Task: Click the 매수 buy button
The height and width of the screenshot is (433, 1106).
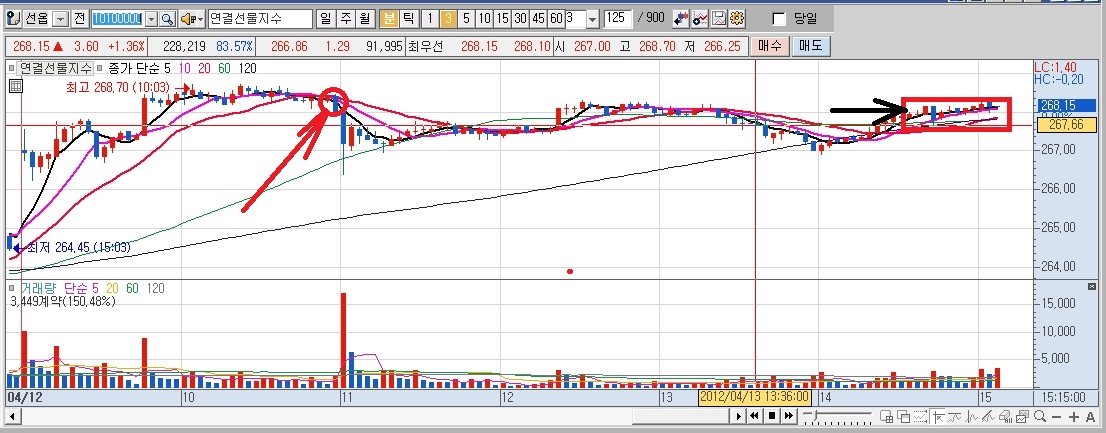Action: (x=770, y=46)
